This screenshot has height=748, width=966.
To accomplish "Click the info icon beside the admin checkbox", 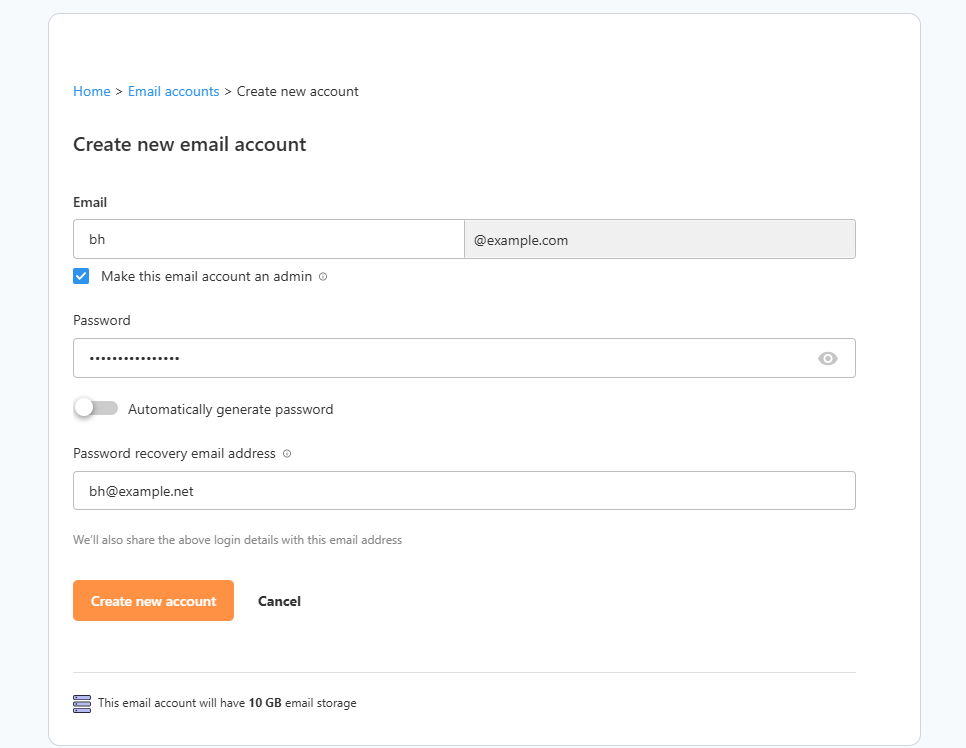I will 322,276.
